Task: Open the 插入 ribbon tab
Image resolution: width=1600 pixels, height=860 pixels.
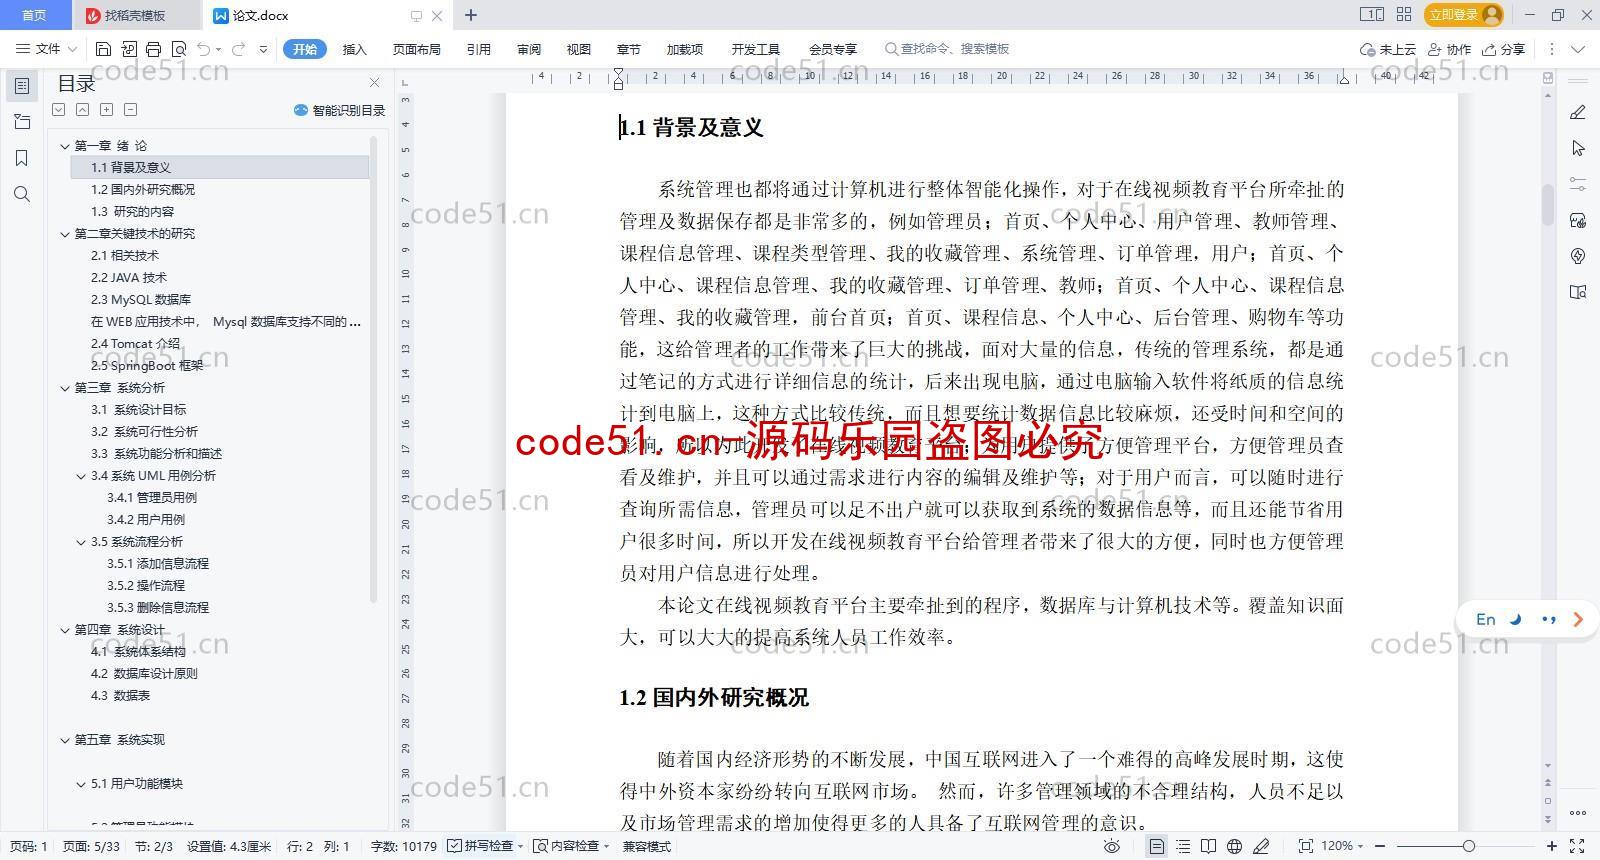Action: coord(355,49)
